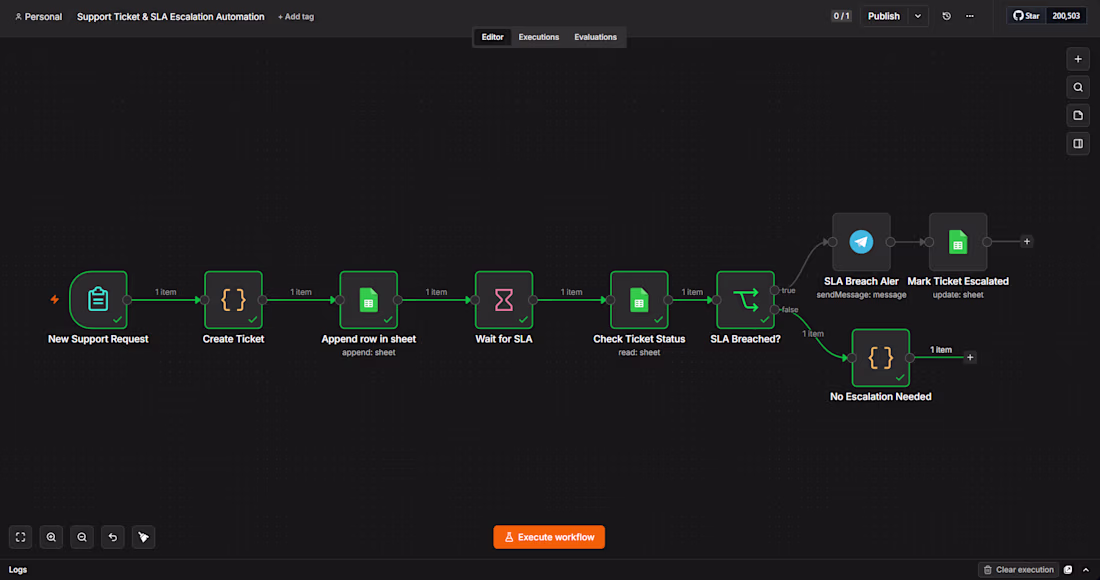Screen dimensions: 1100x580
Task: Select the Mark Ticket Escalated sheet node
Action: click(958, 242)
